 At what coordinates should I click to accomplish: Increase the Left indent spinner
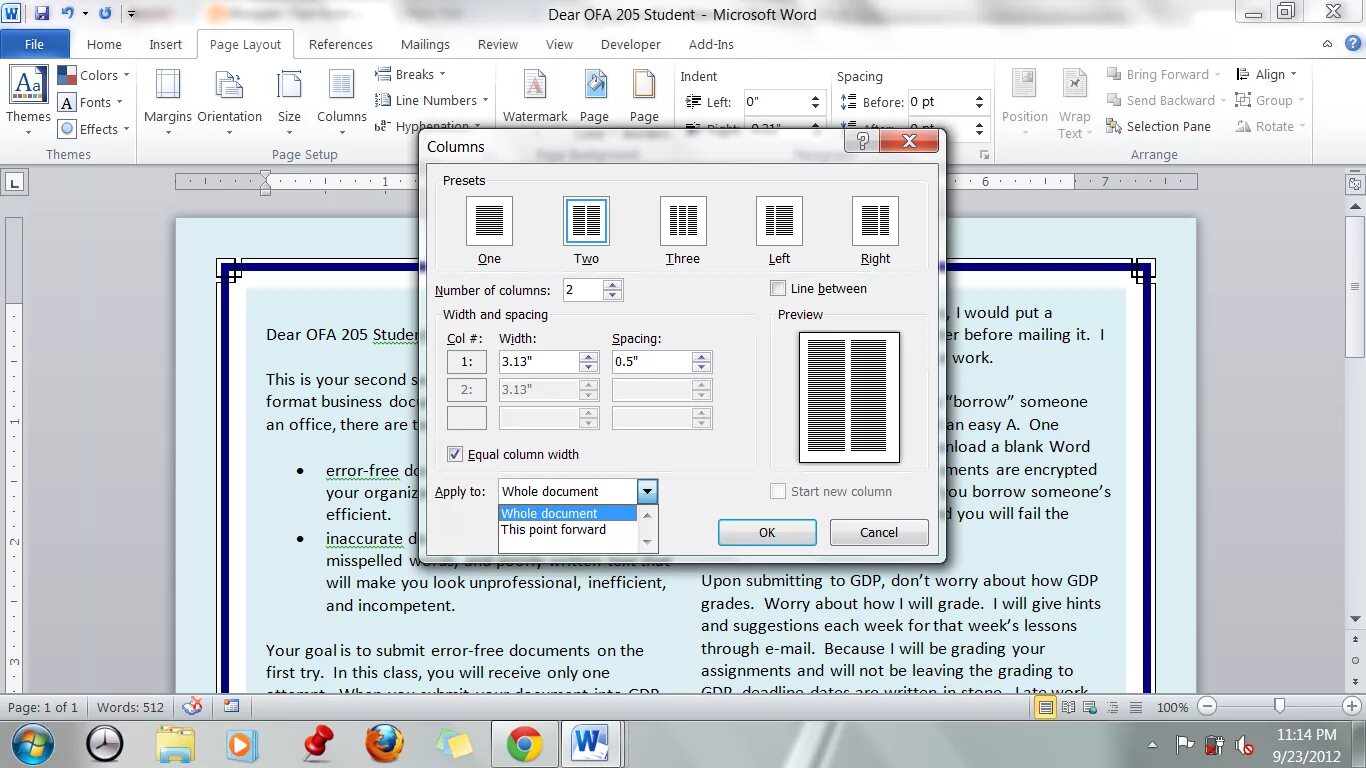(x=815, y=97)
